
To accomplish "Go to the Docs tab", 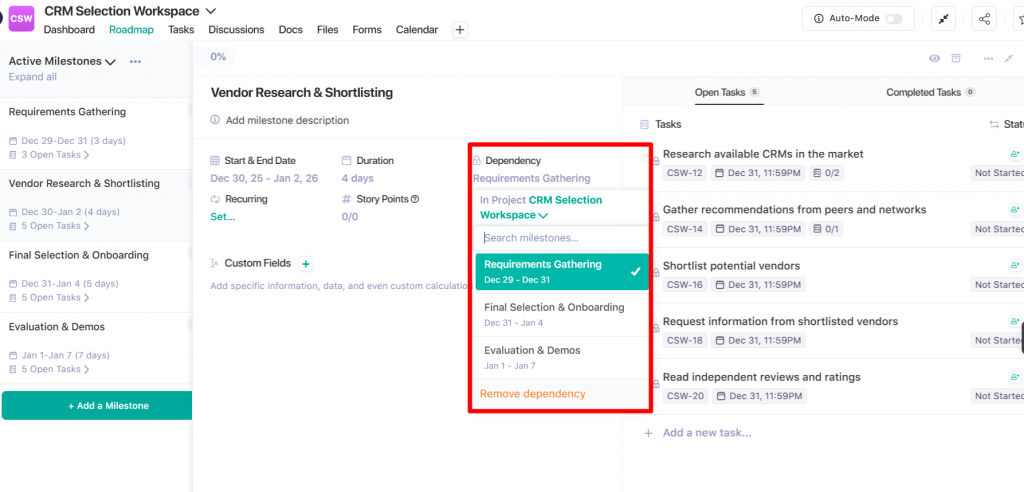I will coord(291,29).
